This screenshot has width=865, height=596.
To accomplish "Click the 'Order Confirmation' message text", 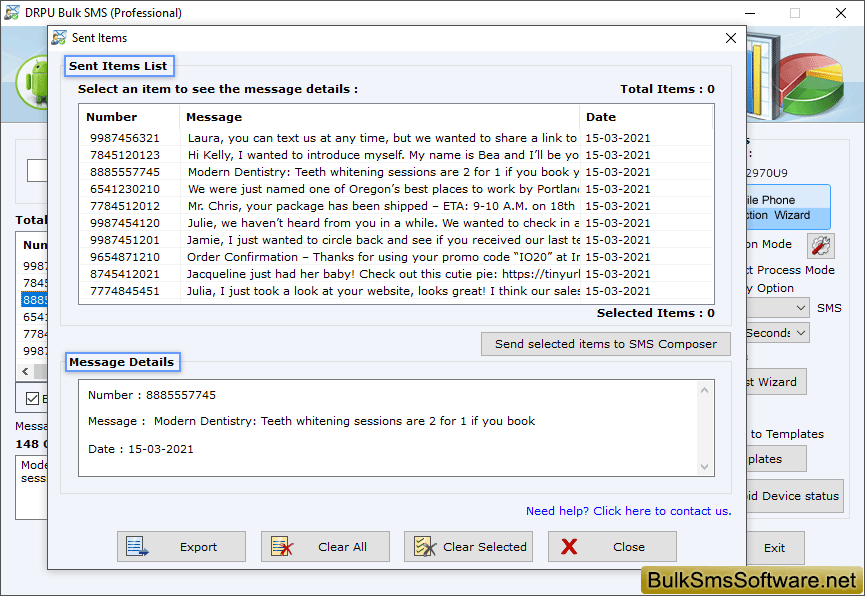I will (382, 257).
